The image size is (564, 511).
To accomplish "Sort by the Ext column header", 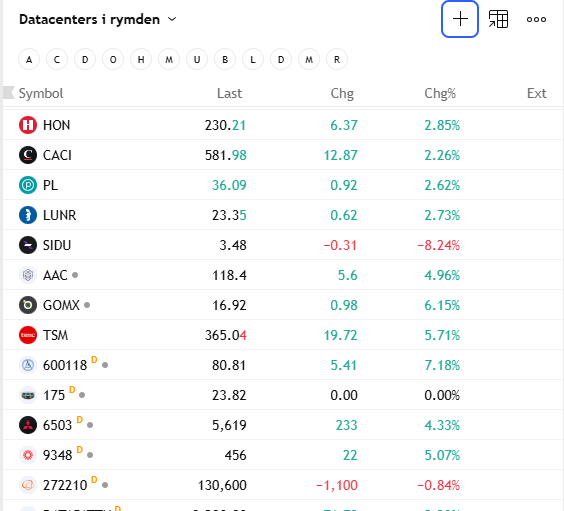I will click(537, 93).
